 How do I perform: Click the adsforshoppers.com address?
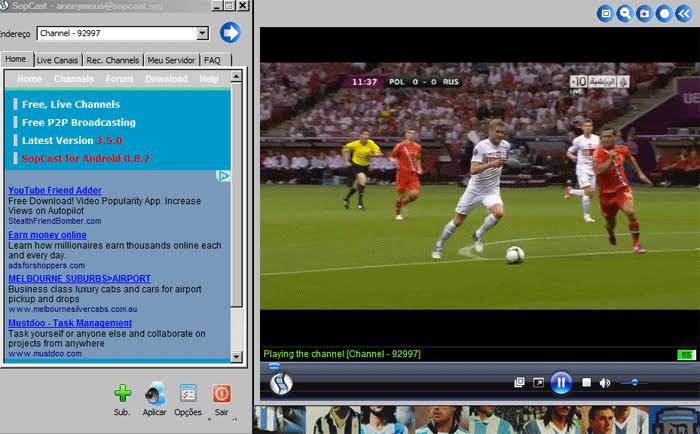click(46, 265)
